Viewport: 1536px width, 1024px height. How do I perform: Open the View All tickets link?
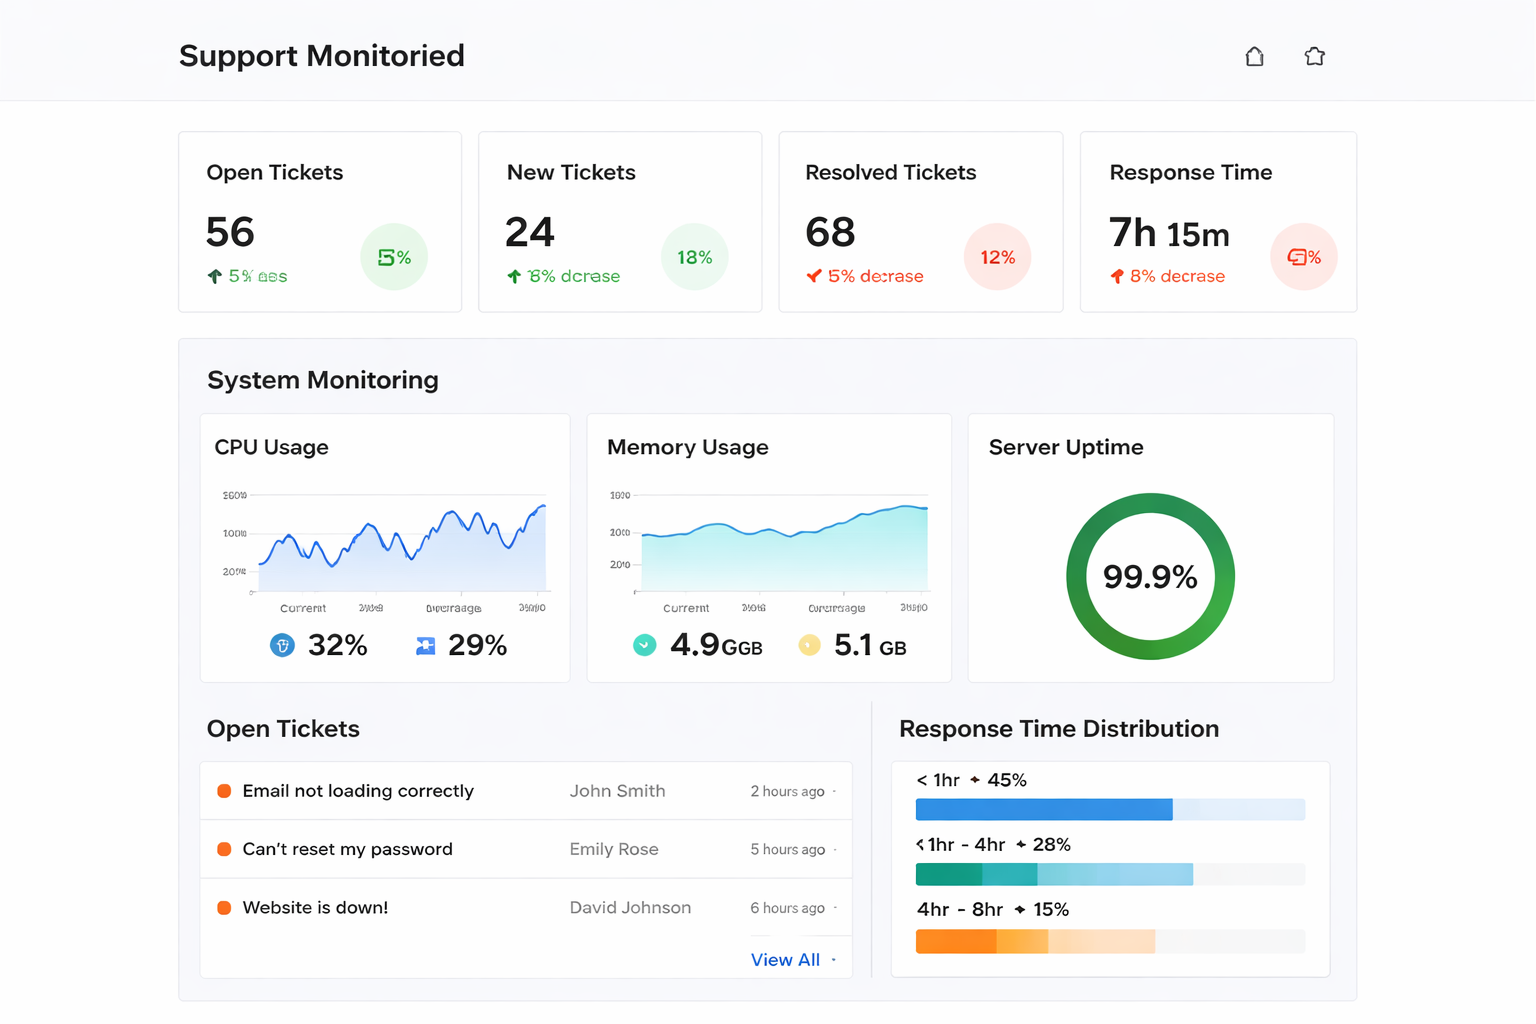(785, 960)
